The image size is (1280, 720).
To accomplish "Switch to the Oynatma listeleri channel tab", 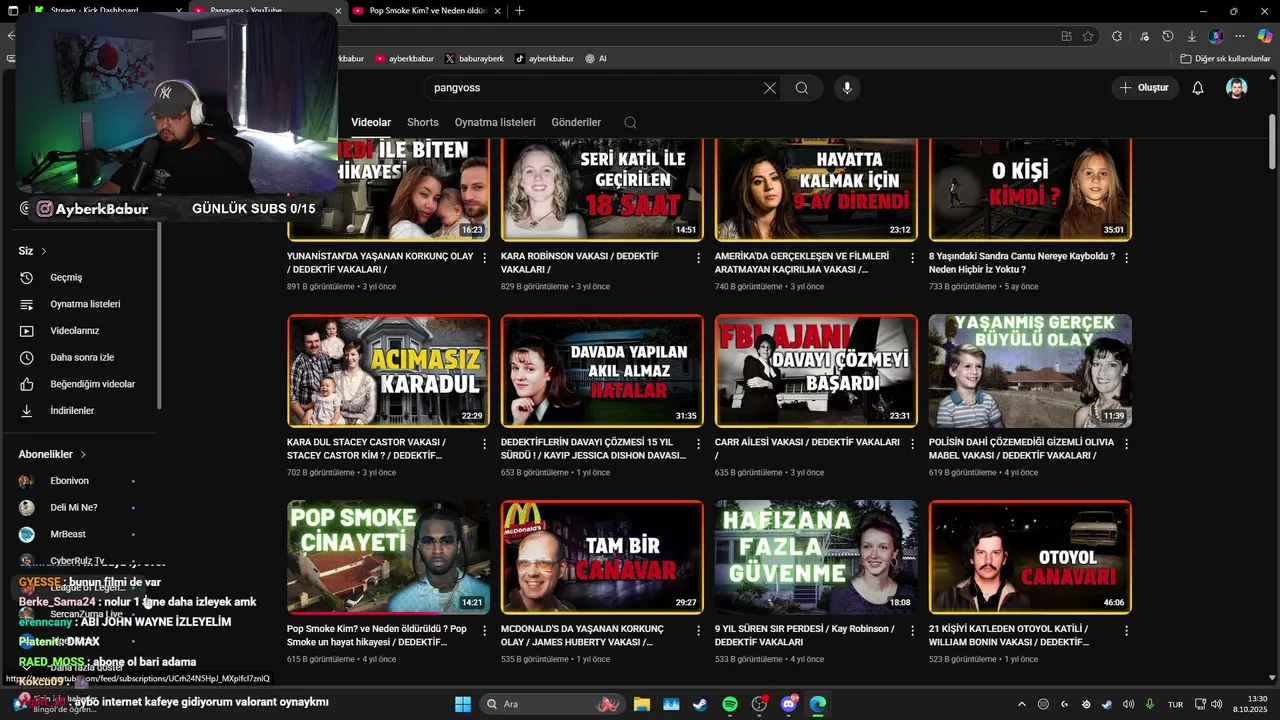I will 495,122.
